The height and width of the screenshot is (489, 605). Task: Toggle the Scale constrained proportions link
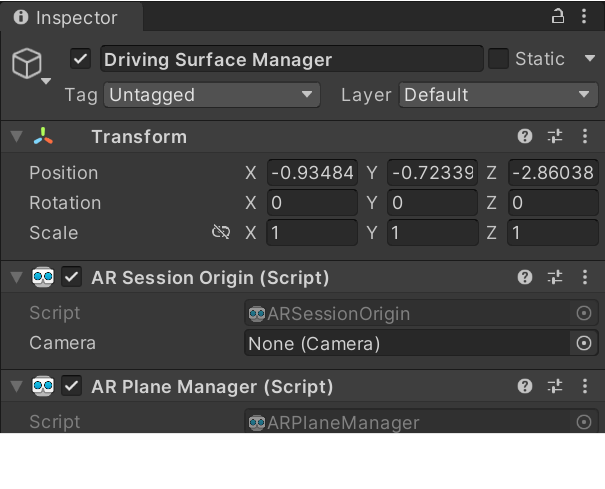(221, 233)
